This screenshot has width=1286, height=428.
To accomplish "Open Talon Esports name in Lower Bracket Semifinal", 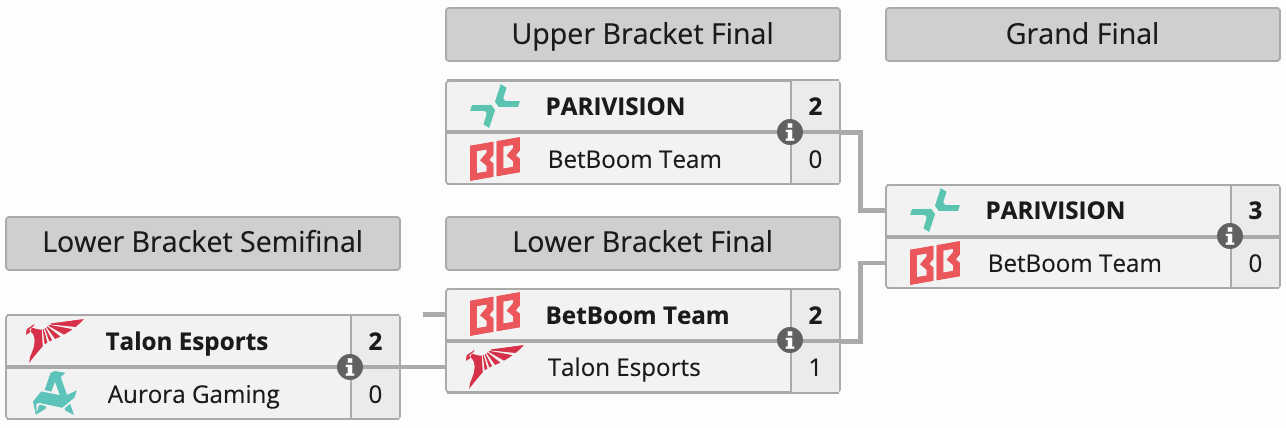I will point(187,342).
